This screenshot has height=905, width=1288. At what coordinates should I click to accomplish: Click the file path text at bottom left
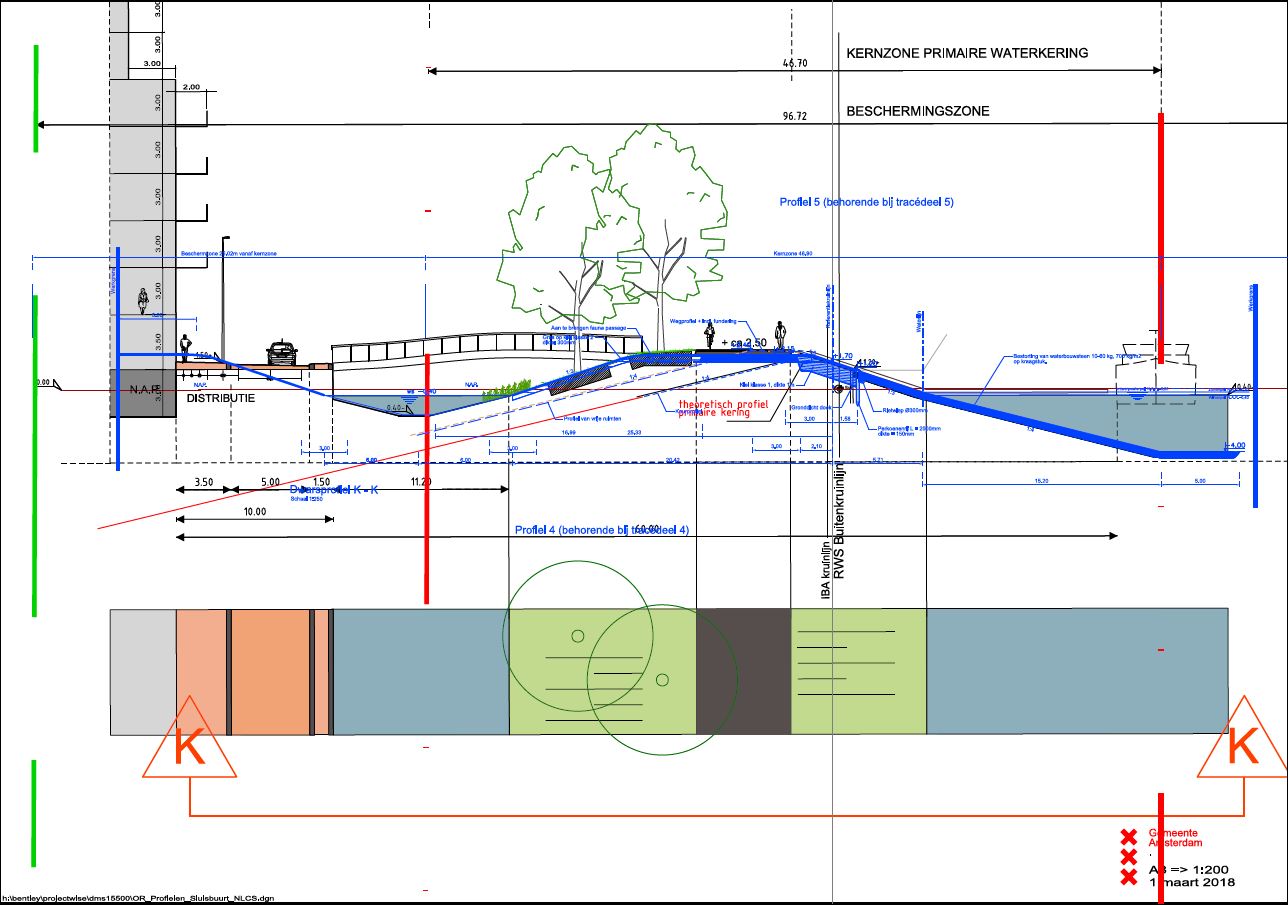(138, 897)
